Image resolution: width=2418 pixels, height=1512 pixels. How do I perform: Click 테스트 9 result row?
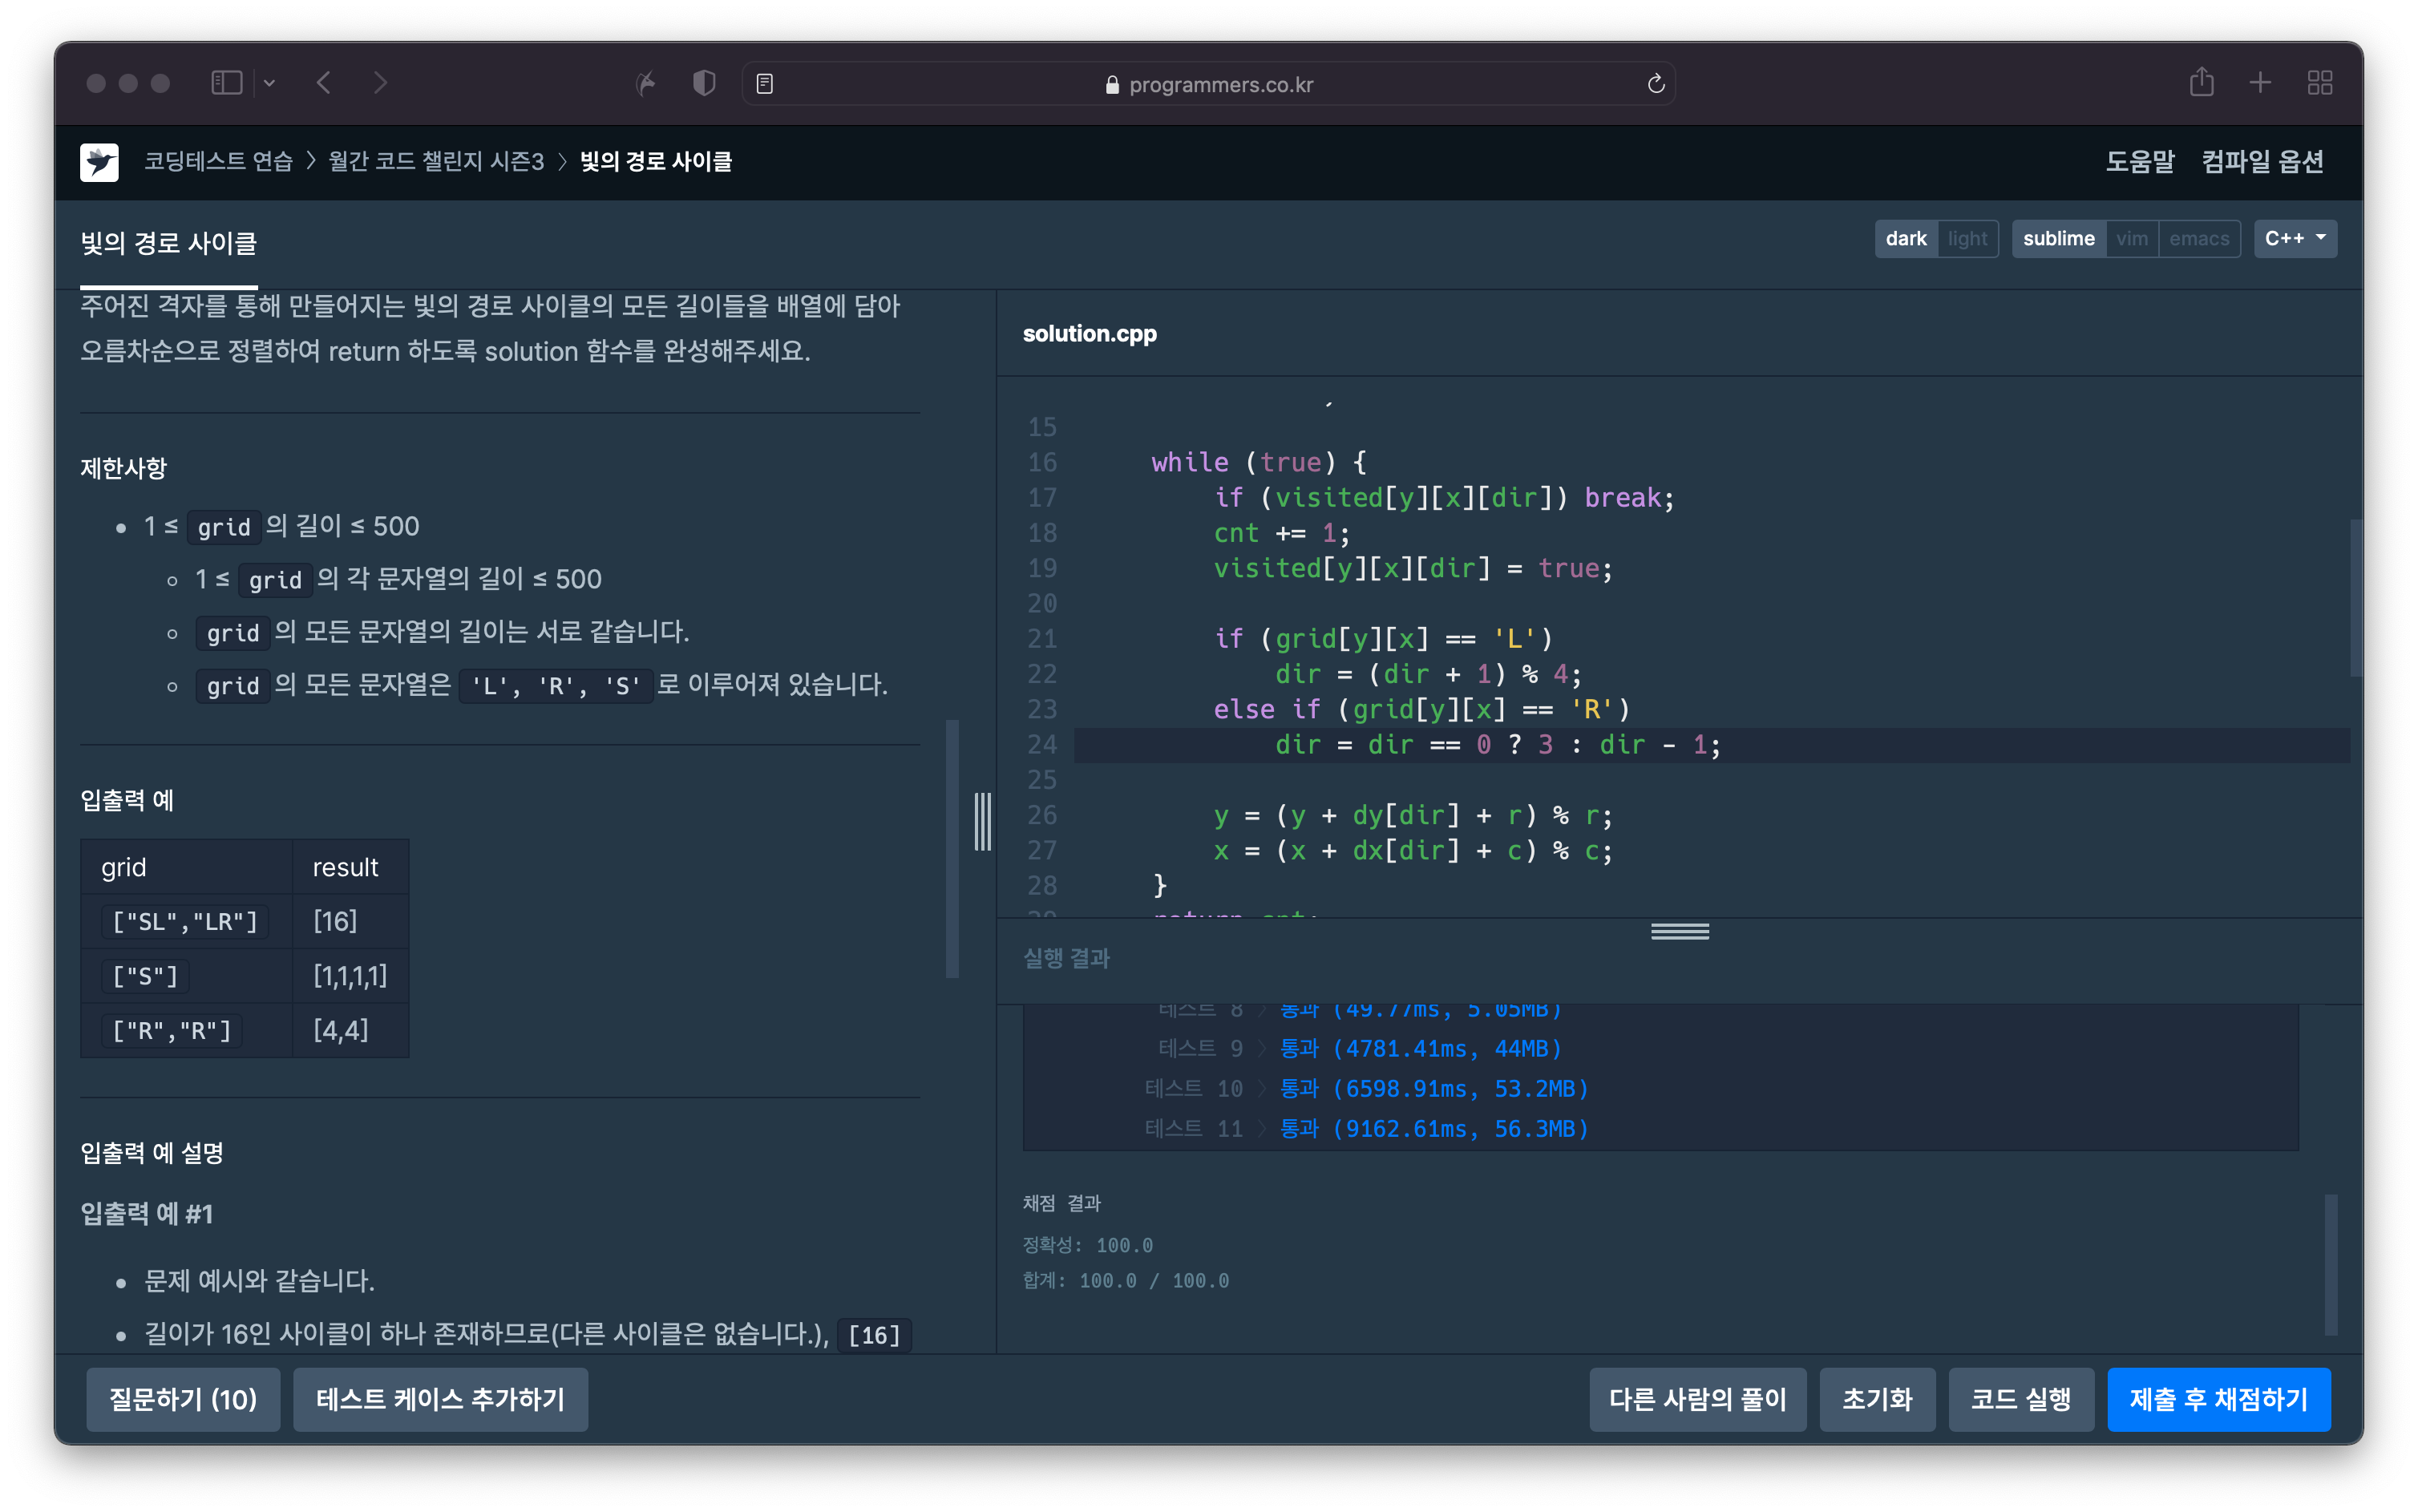[1359, 1048]
